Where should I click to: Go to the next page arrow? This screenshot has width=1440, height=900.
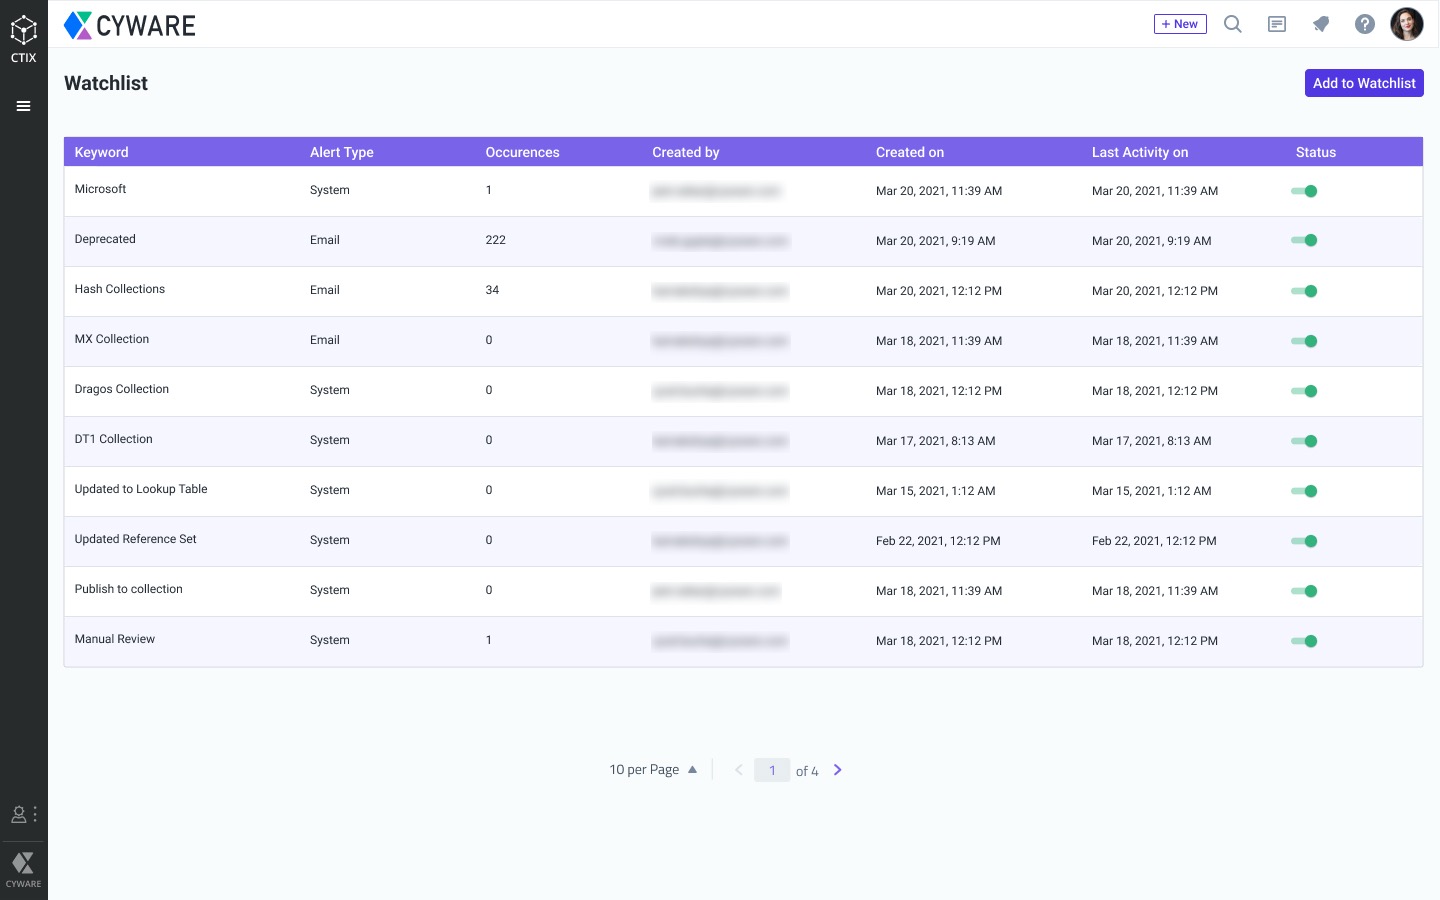pyautogui.click(x=838, y=770)
